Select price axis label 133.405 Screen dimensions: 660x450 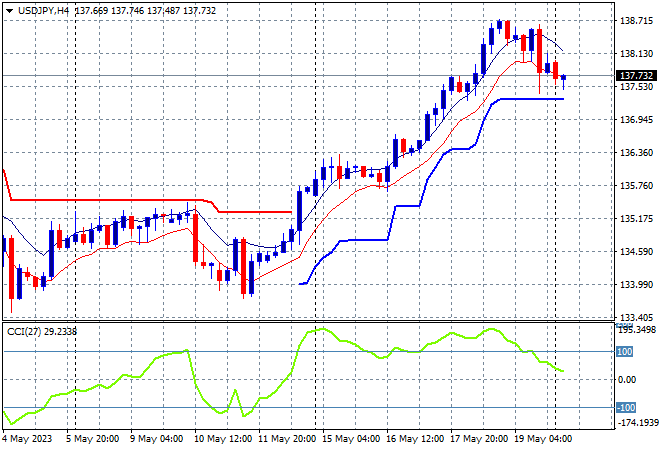pyautogui.click(x=637, y=317)
